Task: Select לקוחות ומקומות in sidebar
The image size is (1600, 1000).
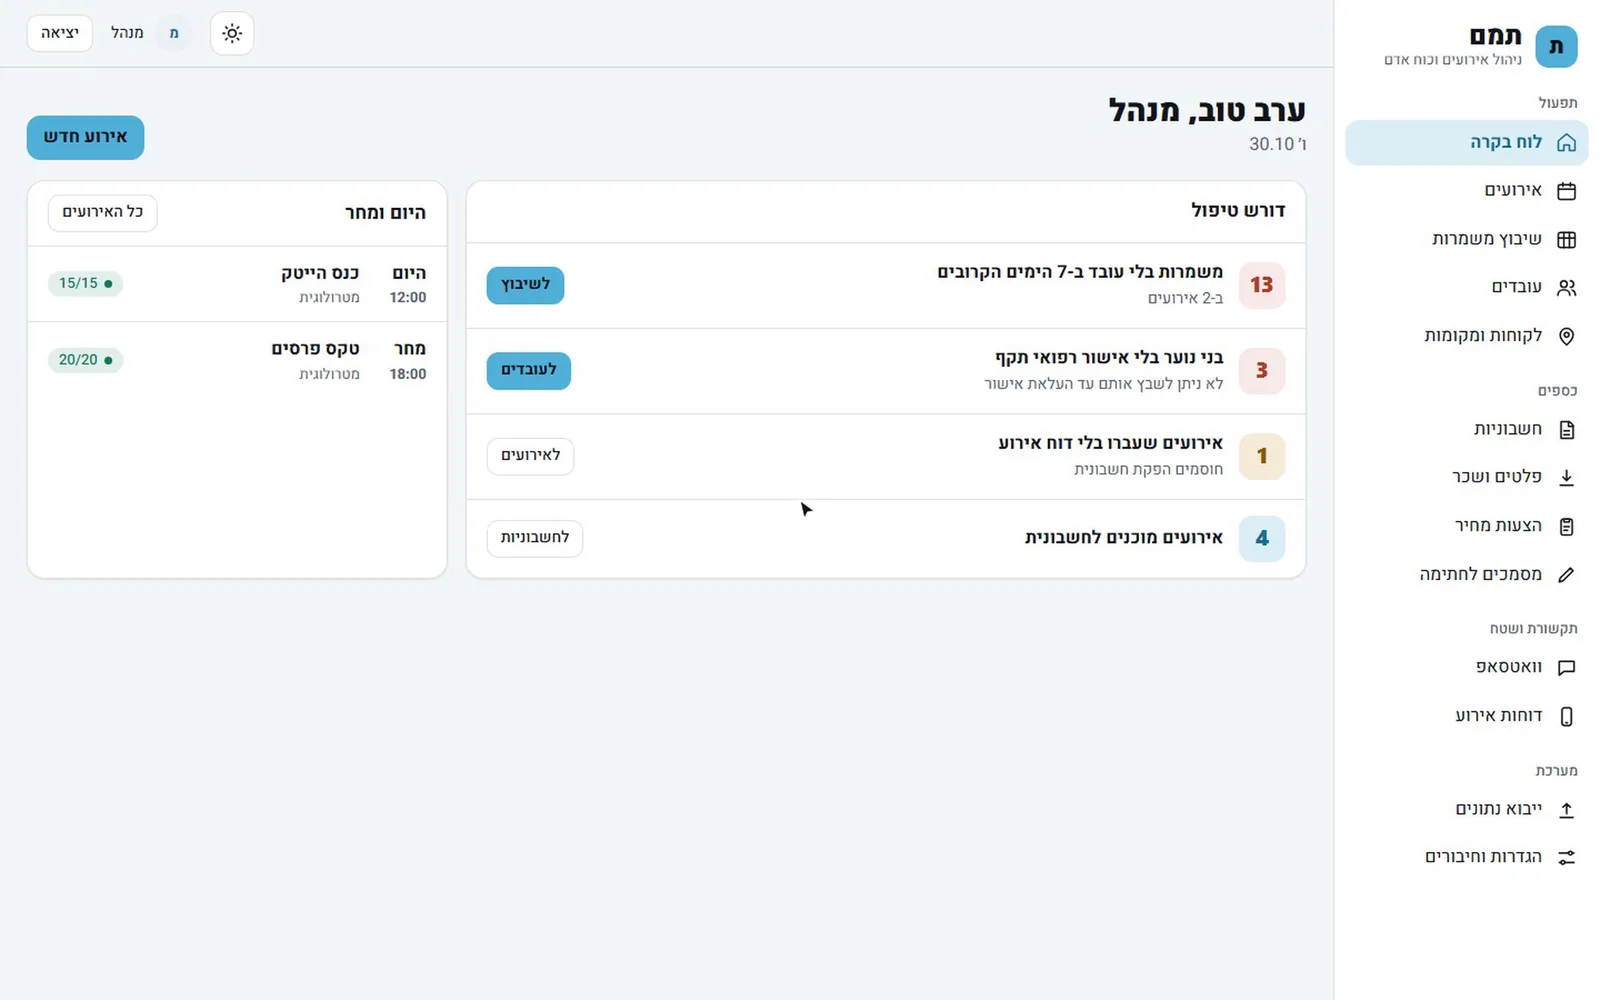Action: click(x=1466, y=336)
